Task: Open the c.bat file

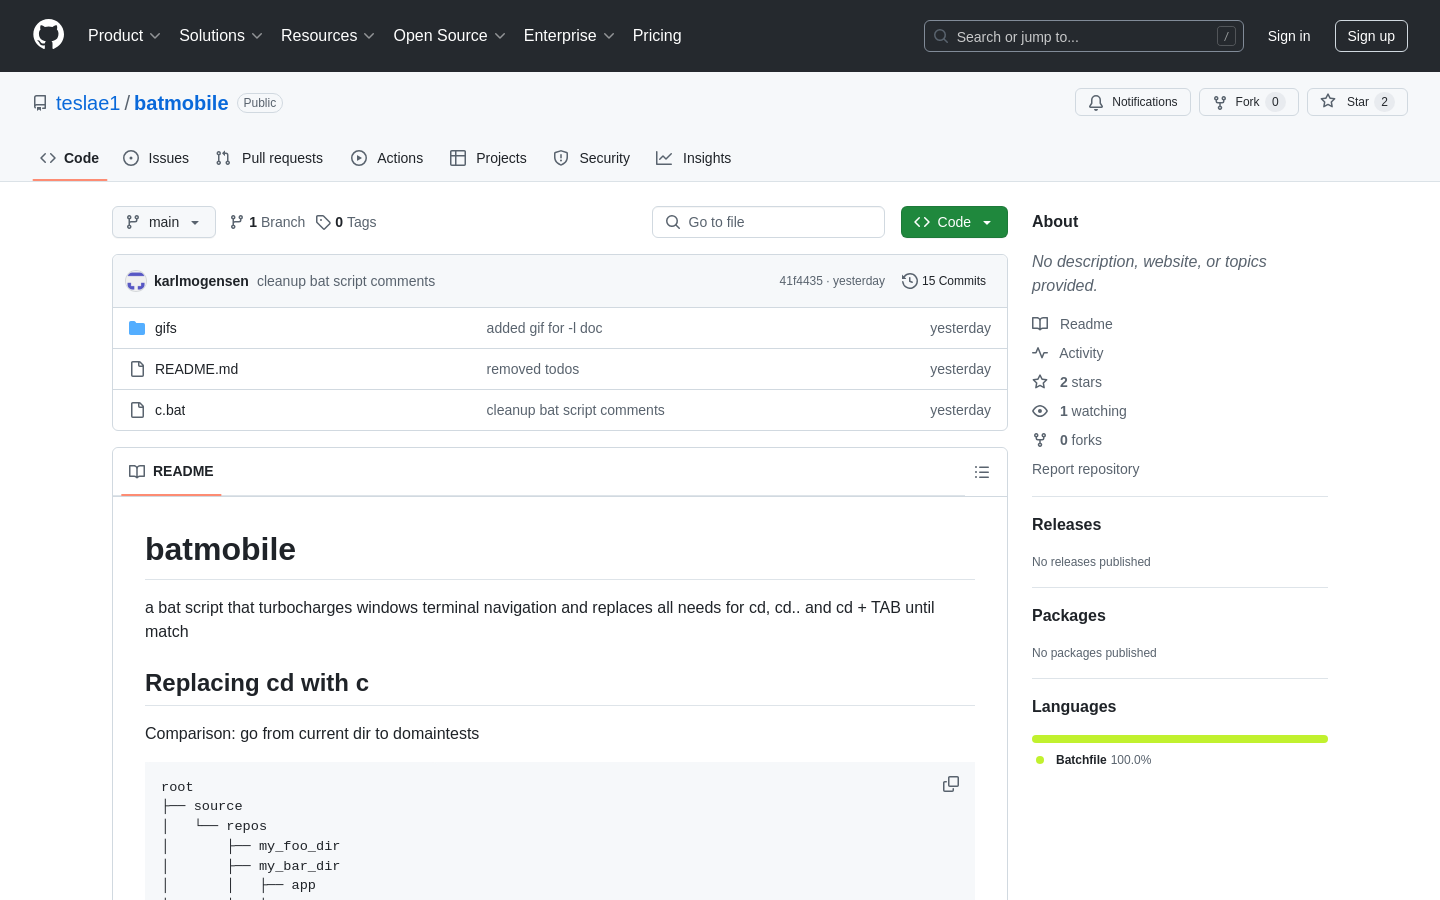Action: tap(170, 410)
